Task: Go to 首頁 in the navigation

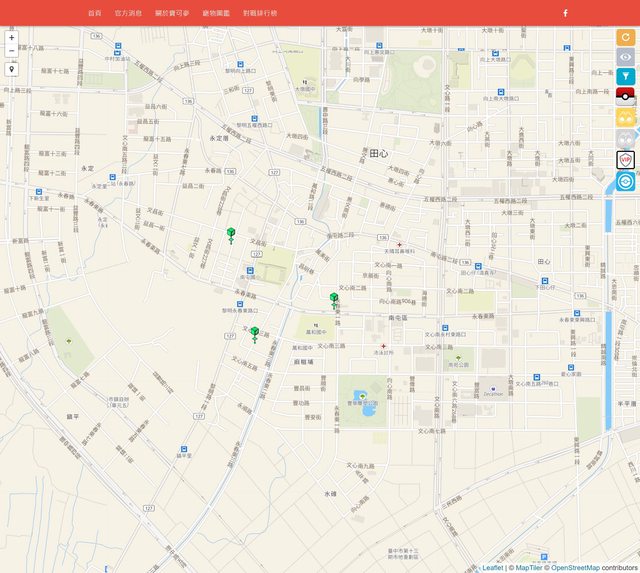Action: [94, 13]
